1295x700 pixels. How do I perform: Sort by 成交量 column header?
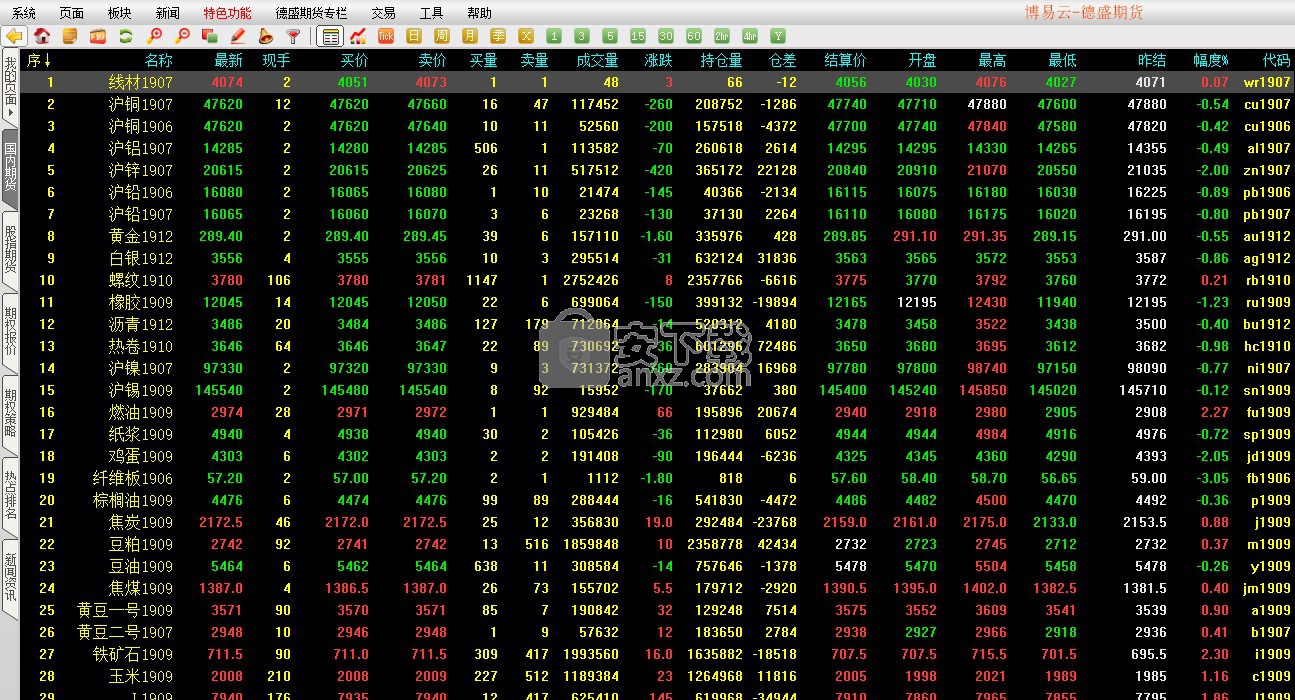click(597, 60)
